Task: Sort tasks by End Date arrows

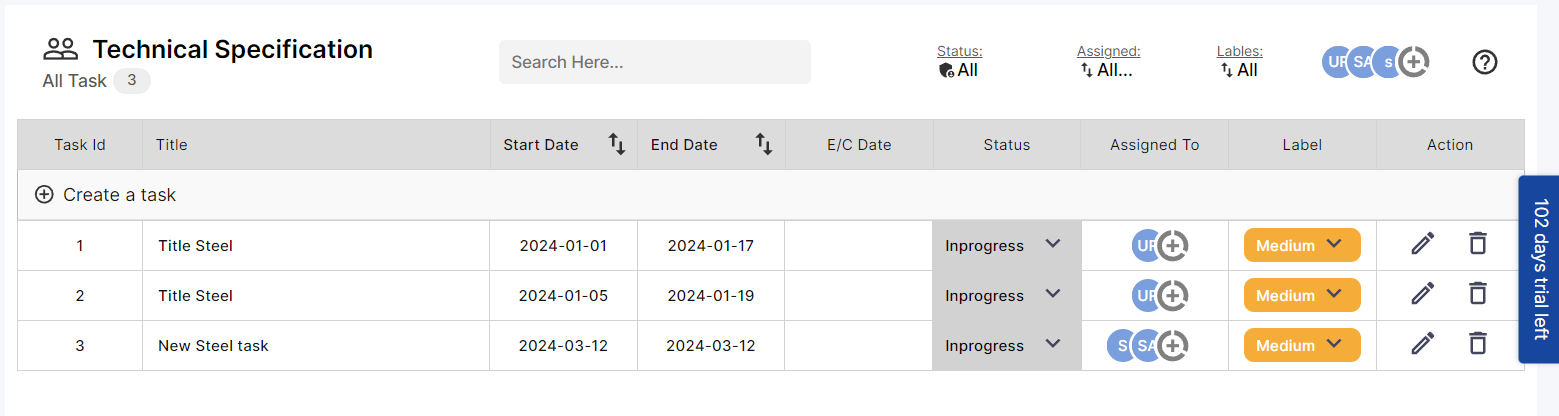Action: (x=764, y=144)
